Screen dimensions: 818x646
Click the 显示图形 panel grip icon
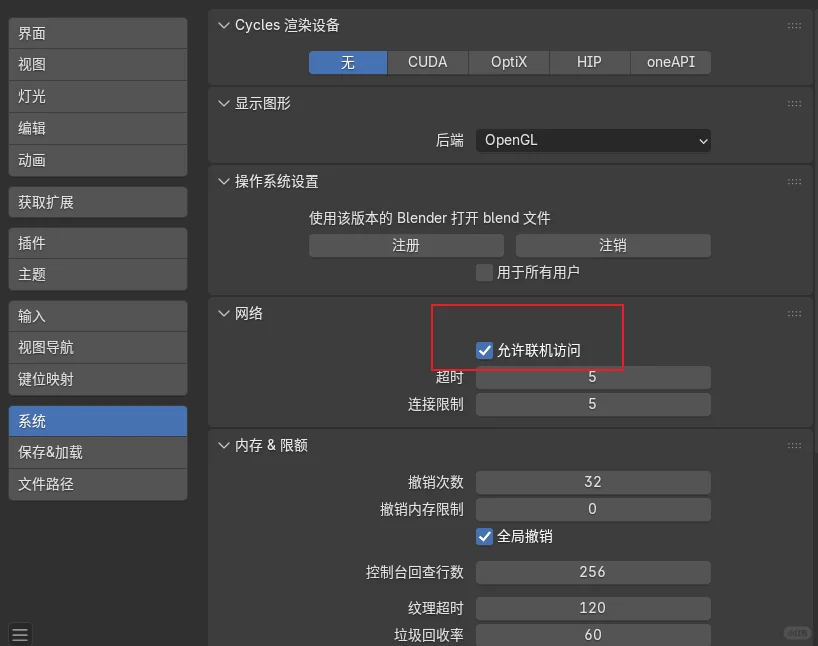click(x=794, y=103)
